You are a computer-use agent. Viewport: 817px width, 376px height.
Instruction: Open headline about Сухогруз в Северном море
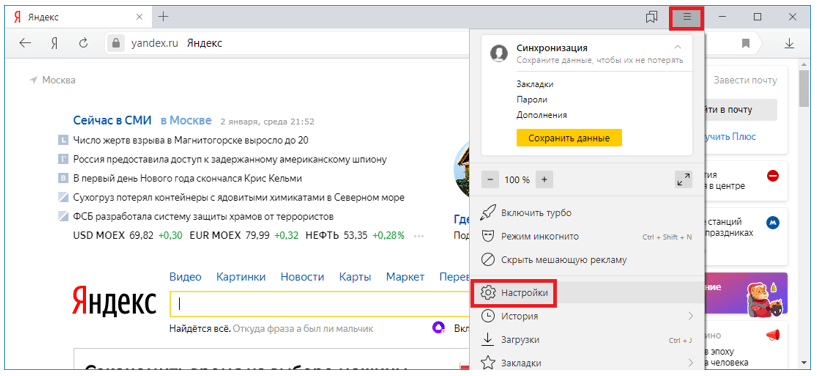tap(239, 198)
